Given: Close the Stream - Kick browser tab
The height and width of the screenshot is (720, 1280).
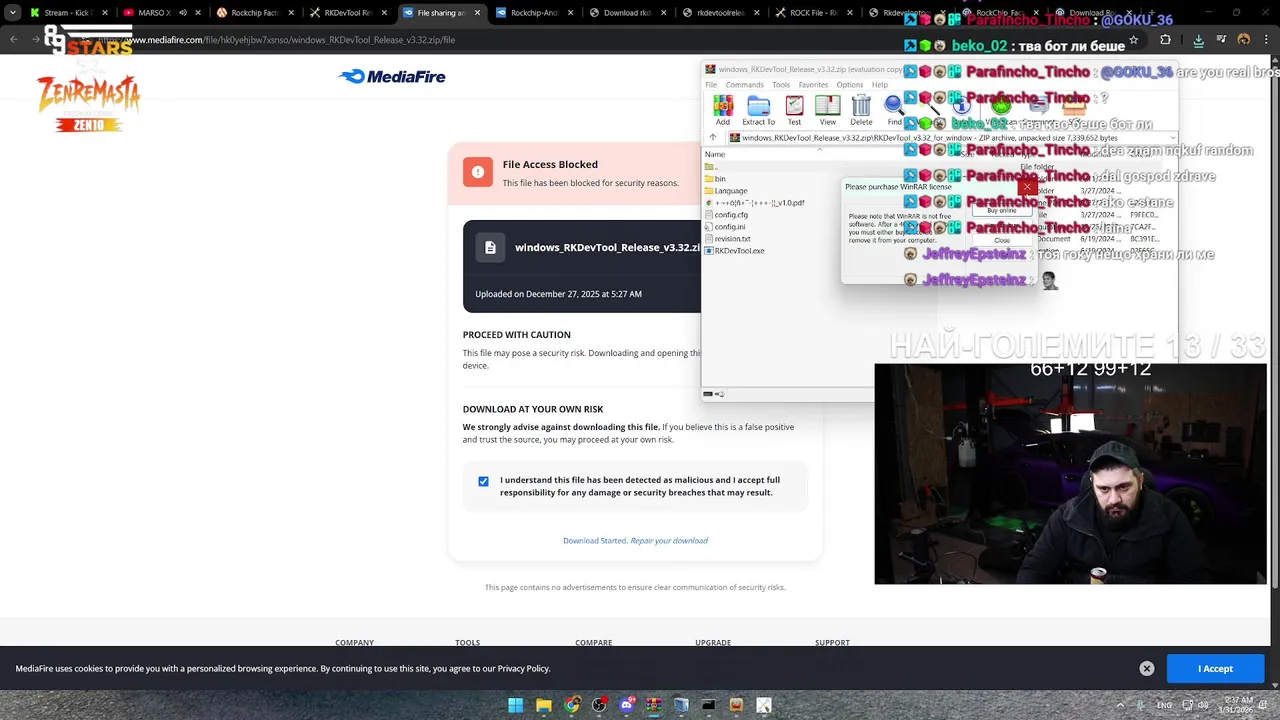Looking at the screenshot, I should [x=104, y=13].
